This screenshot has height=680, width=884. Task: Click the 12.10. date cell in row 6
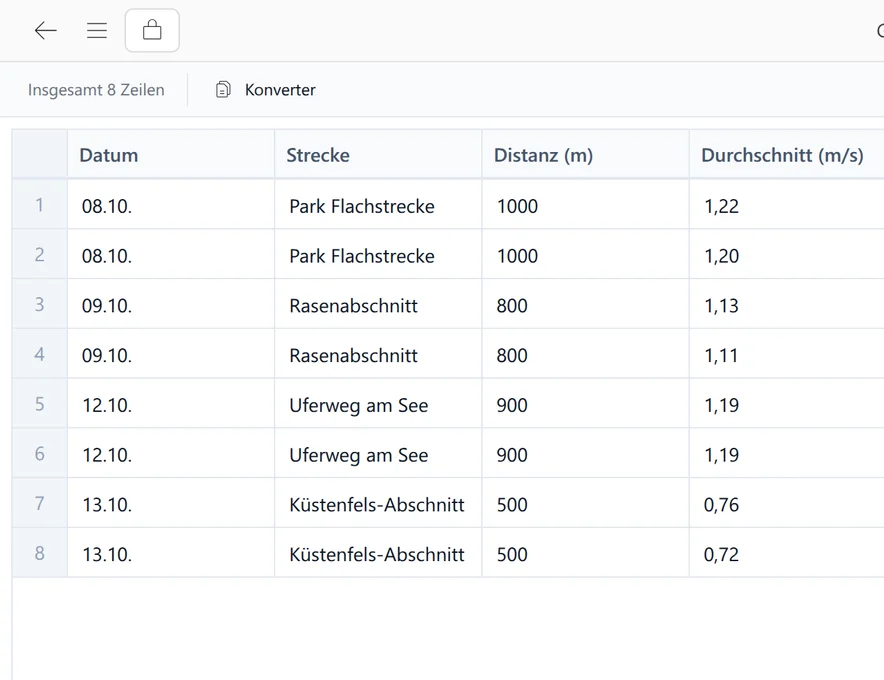click(x=171, y=453)
